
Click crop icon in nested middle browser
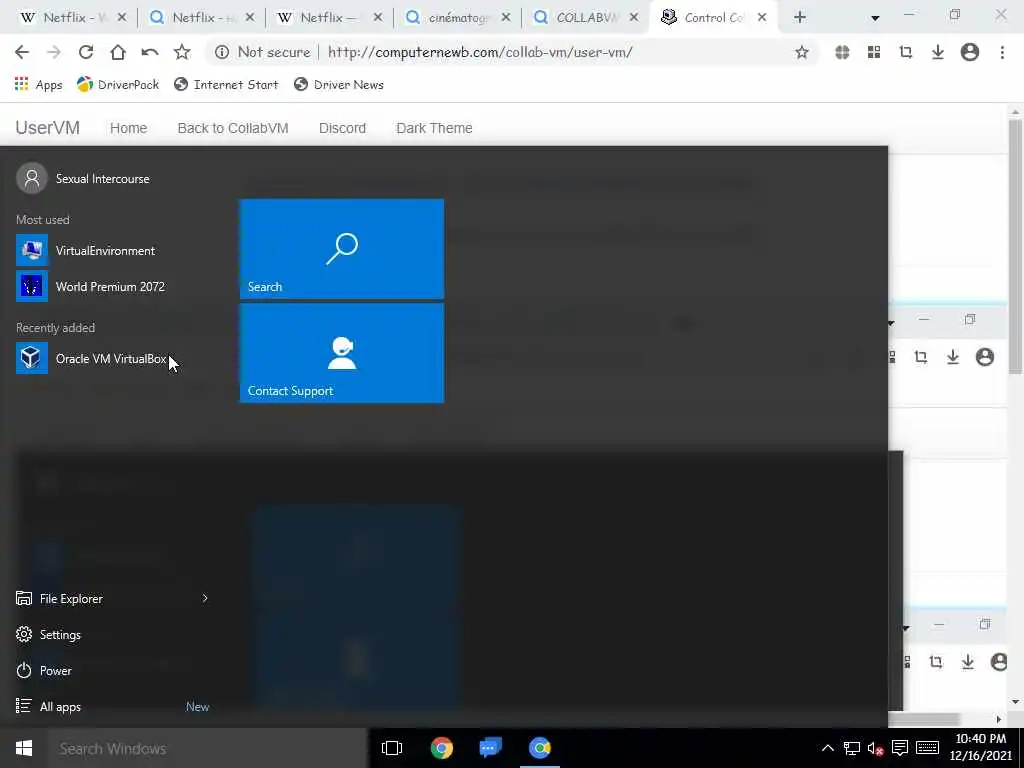[x=921, y=357]
